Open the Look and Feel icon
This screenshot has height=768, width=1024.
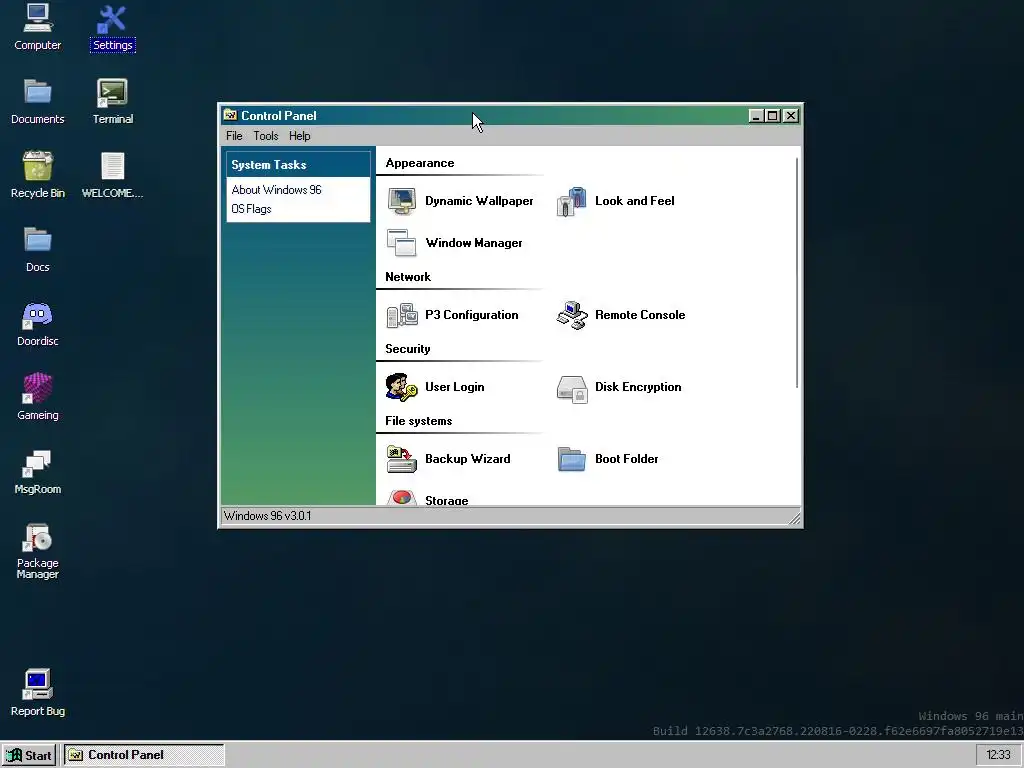pos(571,201)
